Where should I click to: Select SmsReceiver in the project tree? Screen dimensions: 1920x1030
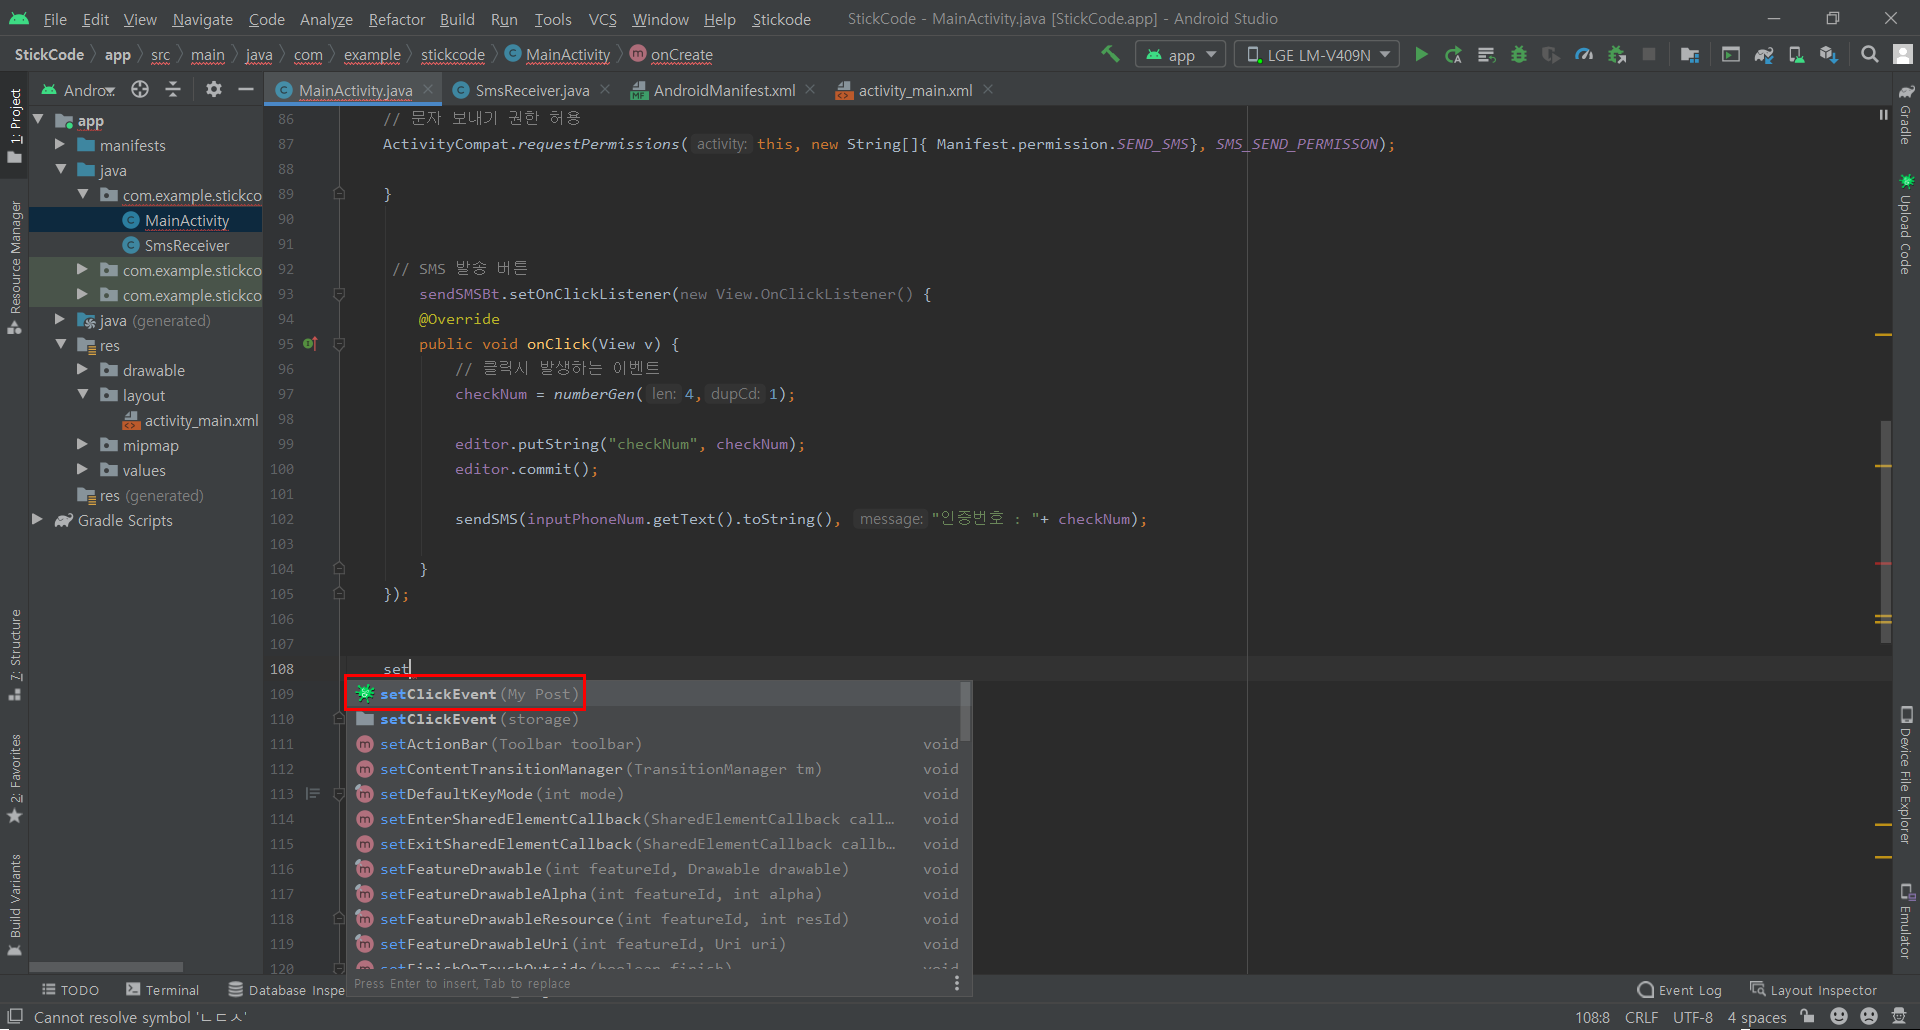point(186,245)
